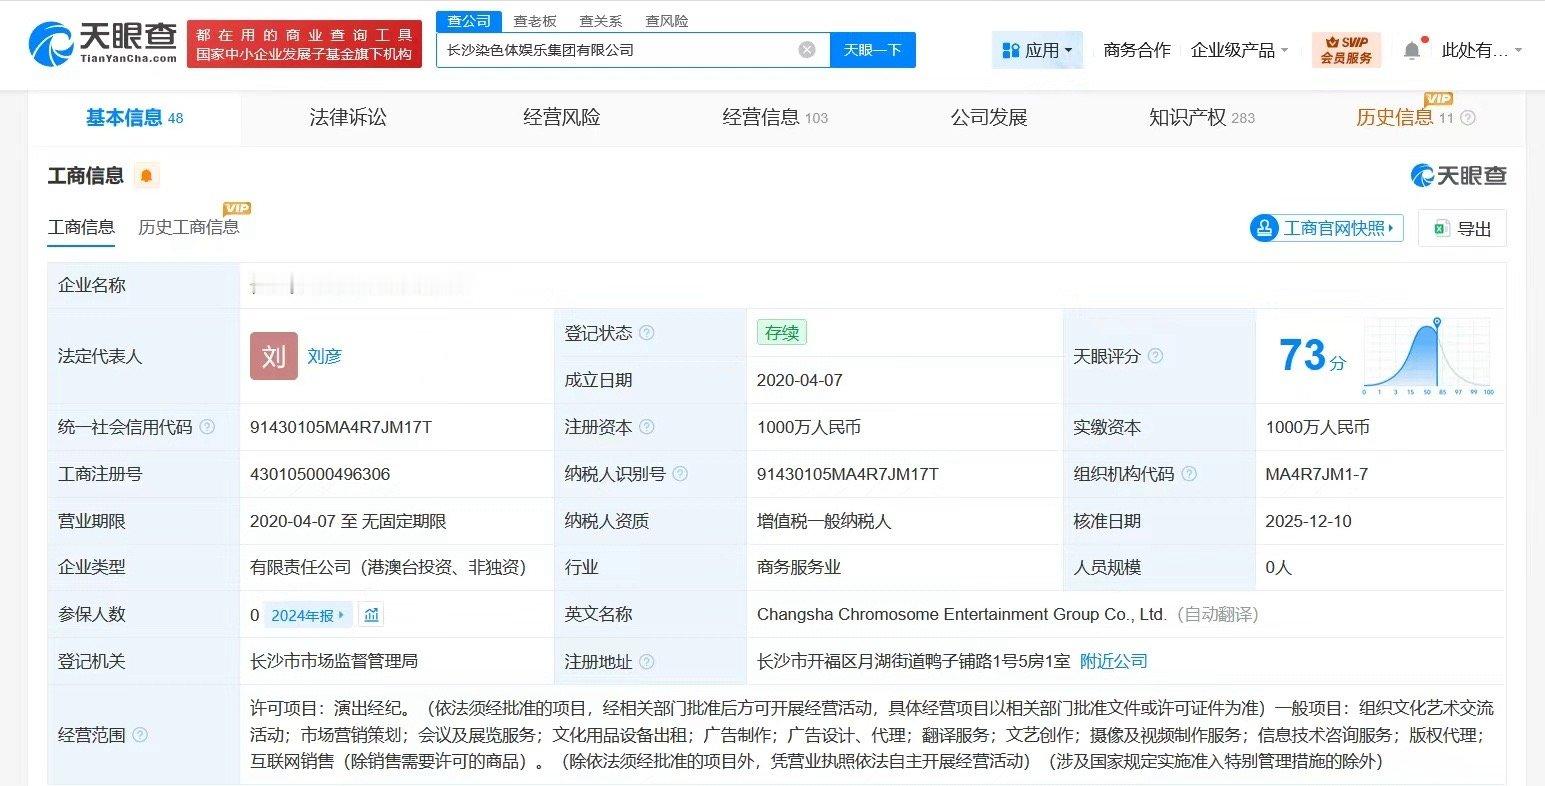Click the TianYanCha logo icon

[x=52, y=45]
